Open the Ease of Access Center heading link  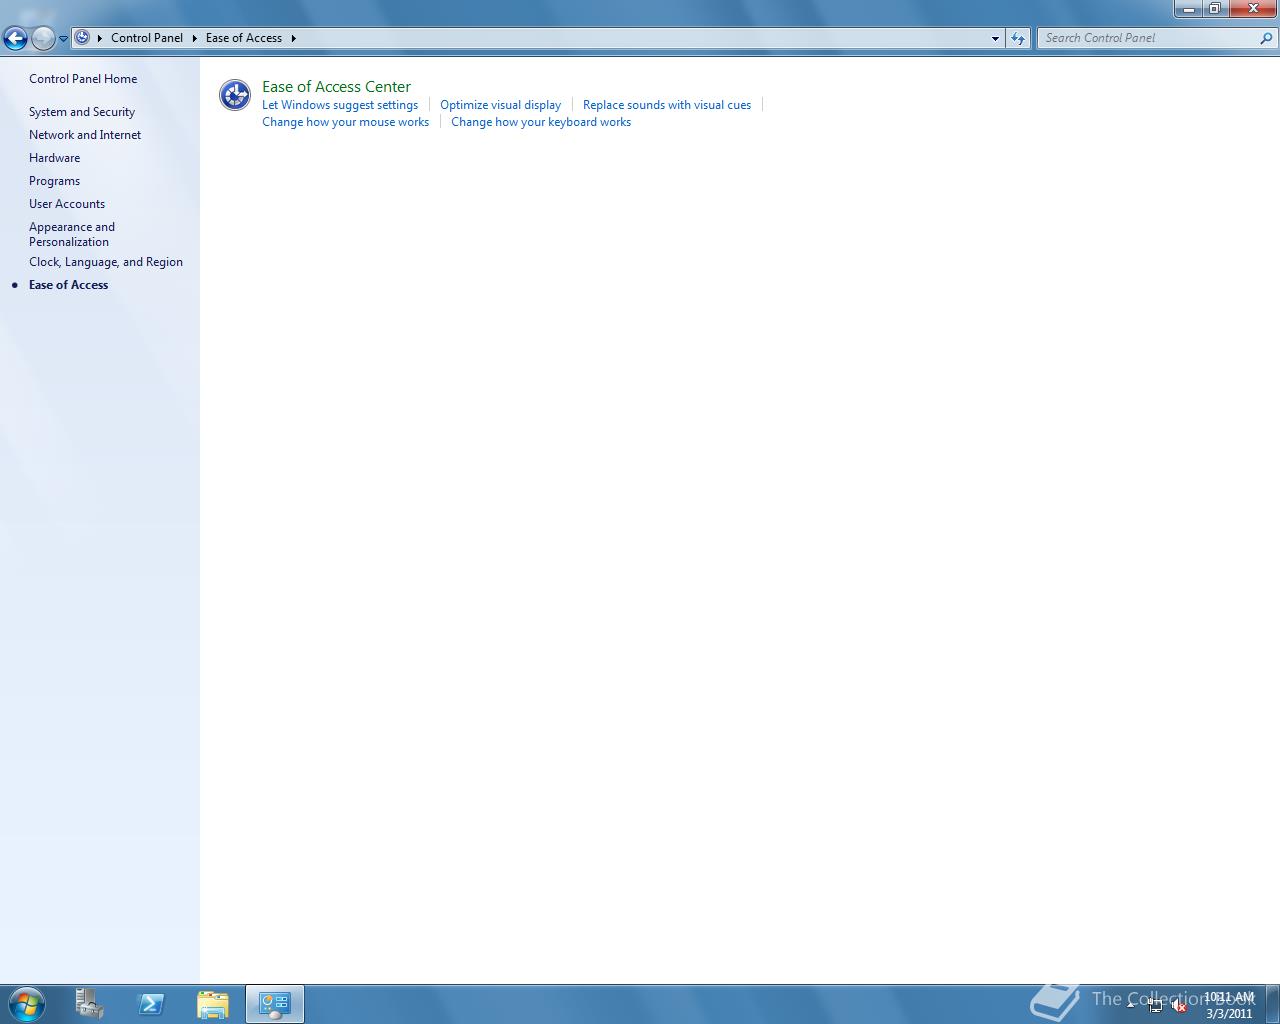(336, 87)
